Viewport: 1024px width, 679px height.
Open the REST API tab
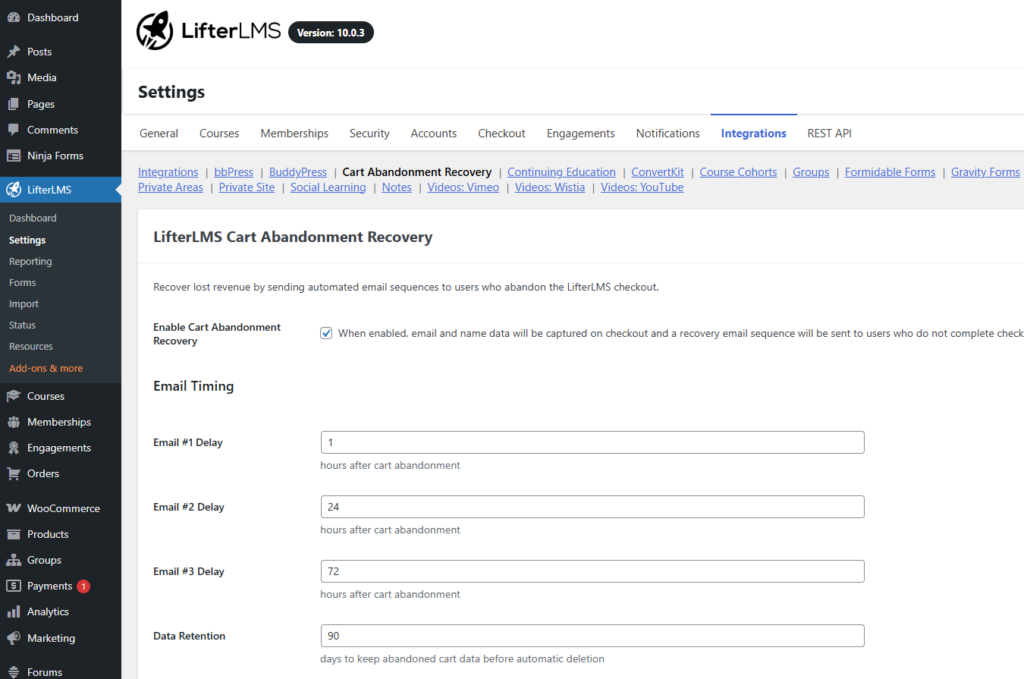(x=829, y=133)
